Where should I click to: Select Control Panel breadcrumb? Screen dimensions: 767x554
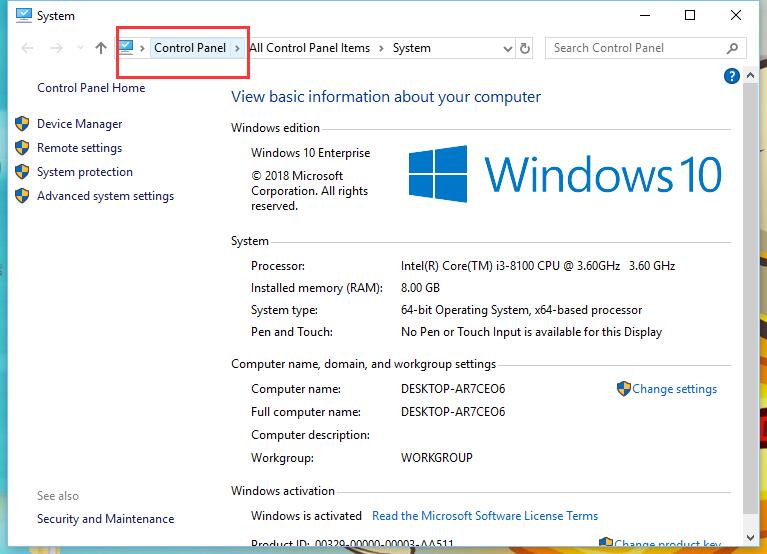click(x=190, y=48)
